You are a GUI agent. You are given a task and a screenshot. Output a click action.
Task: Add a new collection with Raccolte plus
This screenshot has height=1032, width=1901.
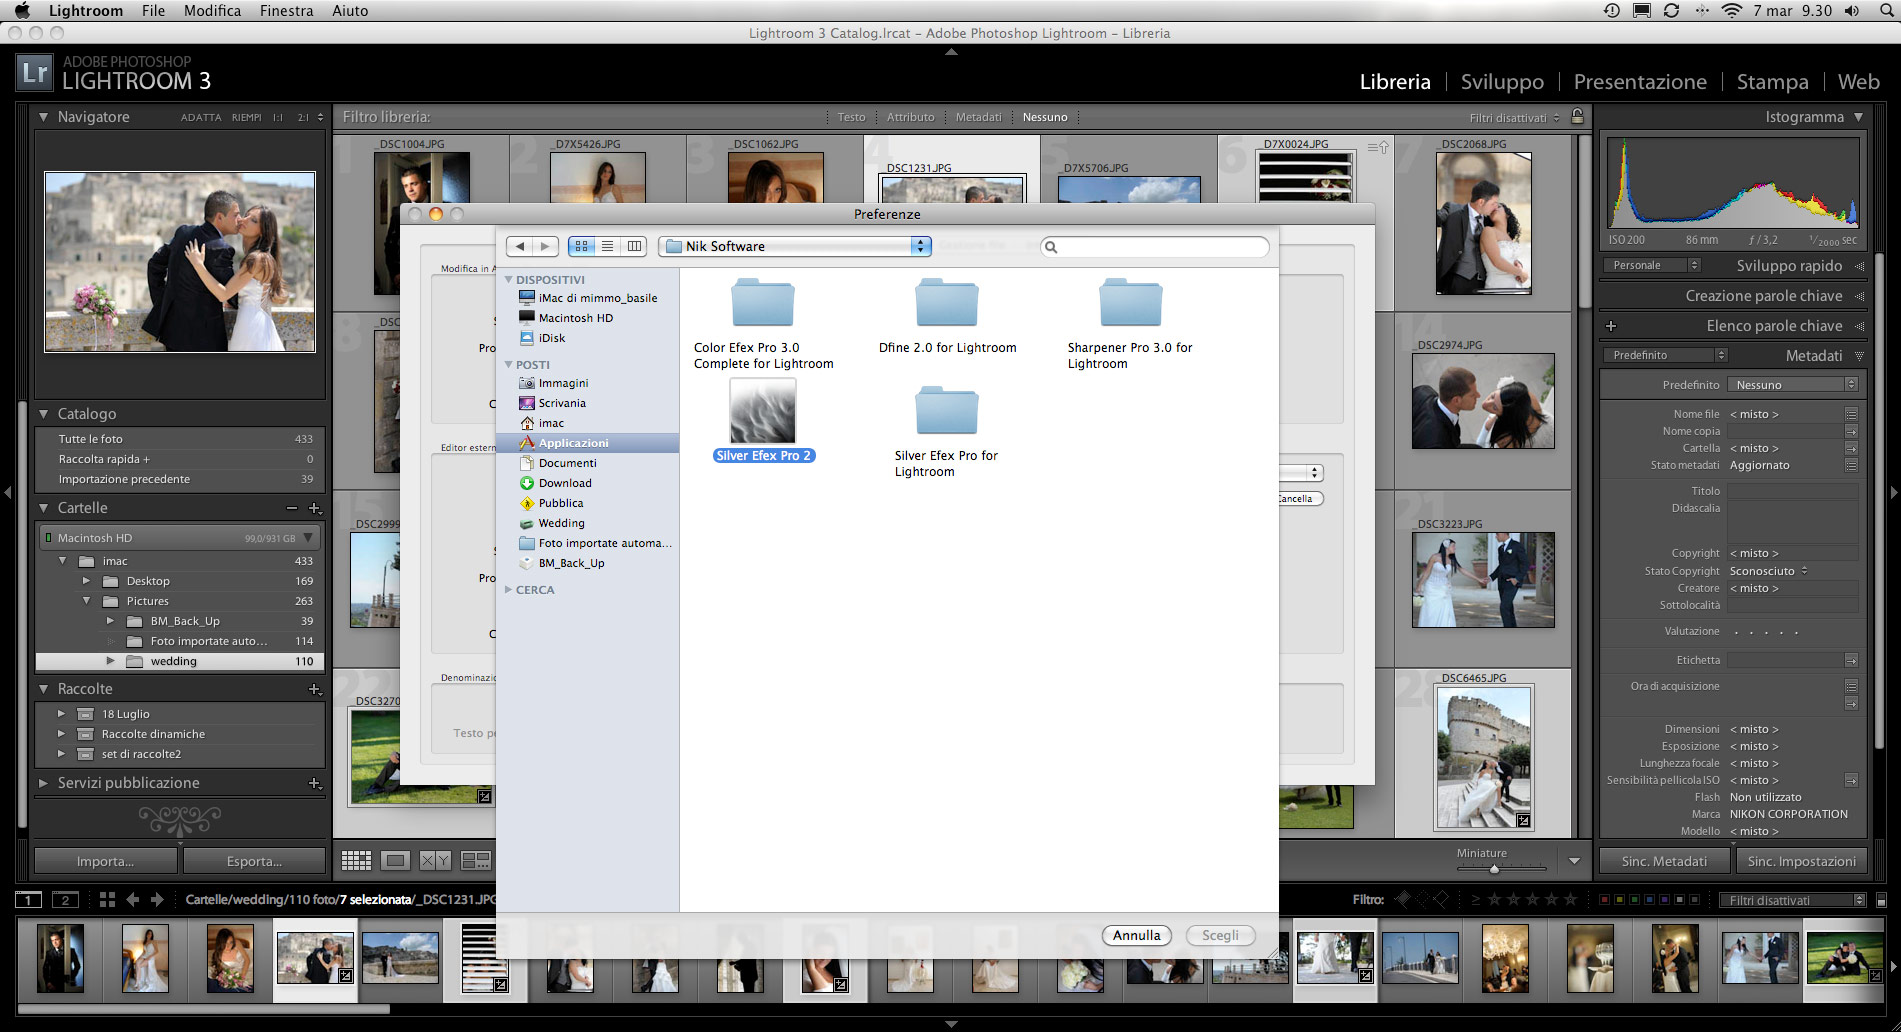pos(315,689)
